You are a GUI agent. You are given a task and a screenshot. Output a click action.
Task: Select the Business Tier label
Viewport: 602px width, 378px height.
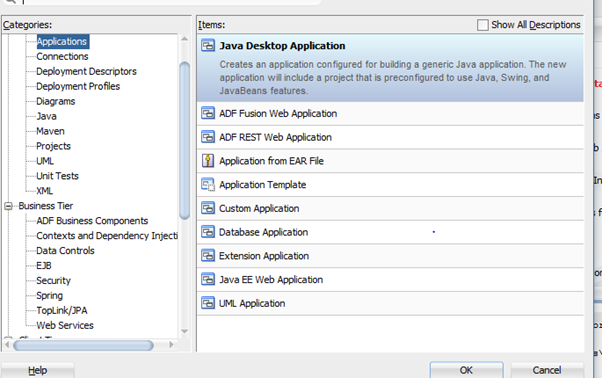click(x=46, y=206)
